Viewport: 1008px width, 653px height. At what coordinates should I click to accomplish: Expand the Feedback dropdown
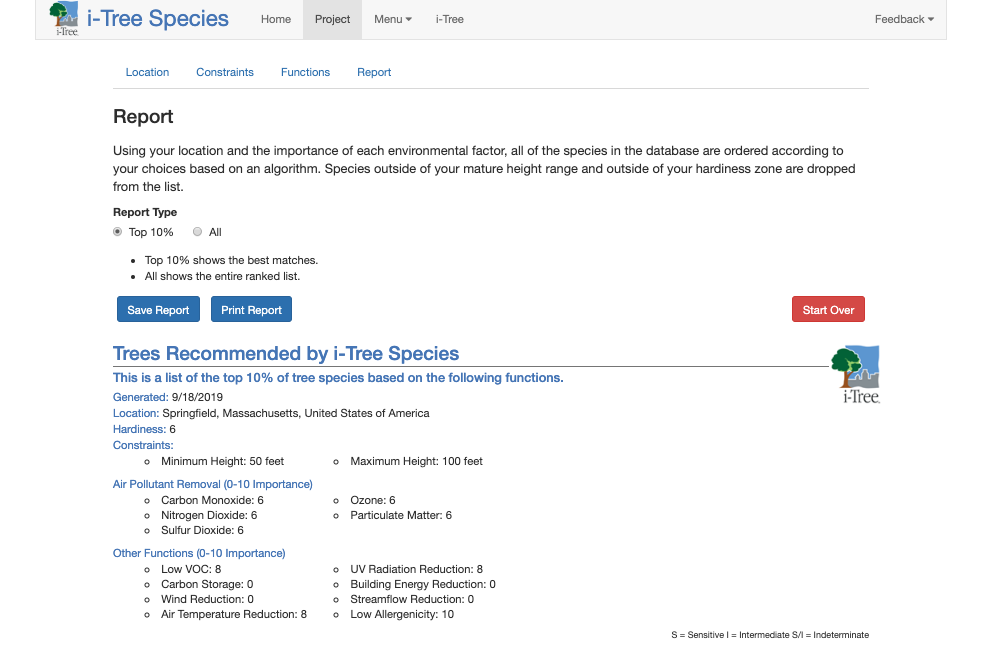(903, 19)
